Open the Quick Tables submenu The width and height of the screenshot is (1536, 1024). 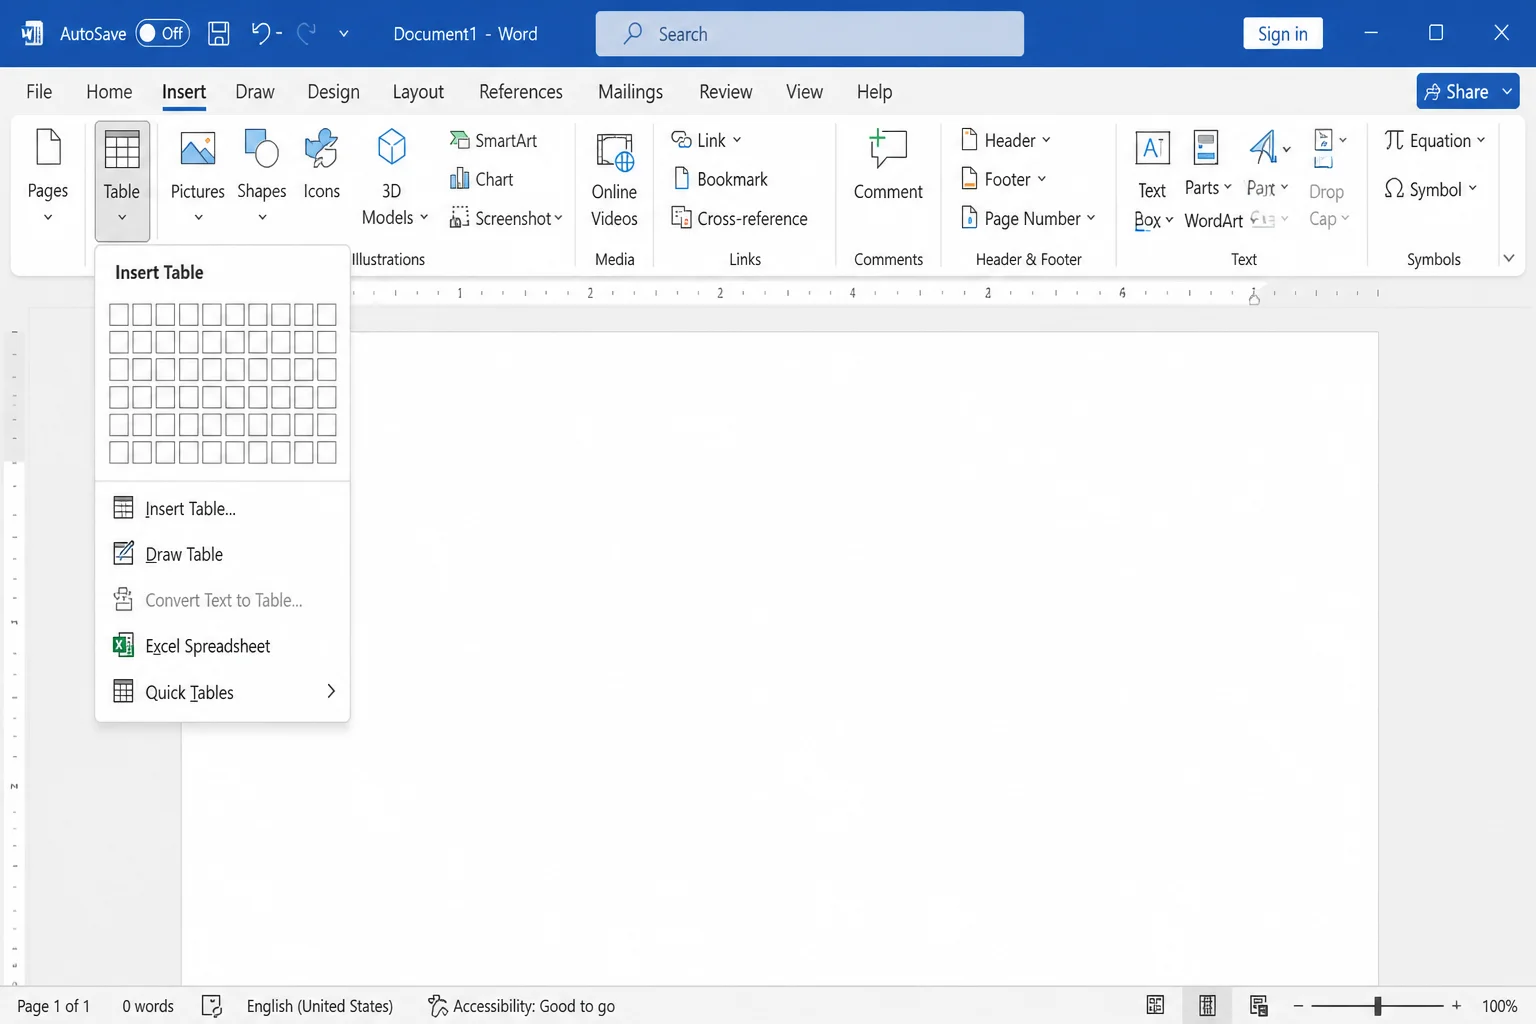click(222, 692)
